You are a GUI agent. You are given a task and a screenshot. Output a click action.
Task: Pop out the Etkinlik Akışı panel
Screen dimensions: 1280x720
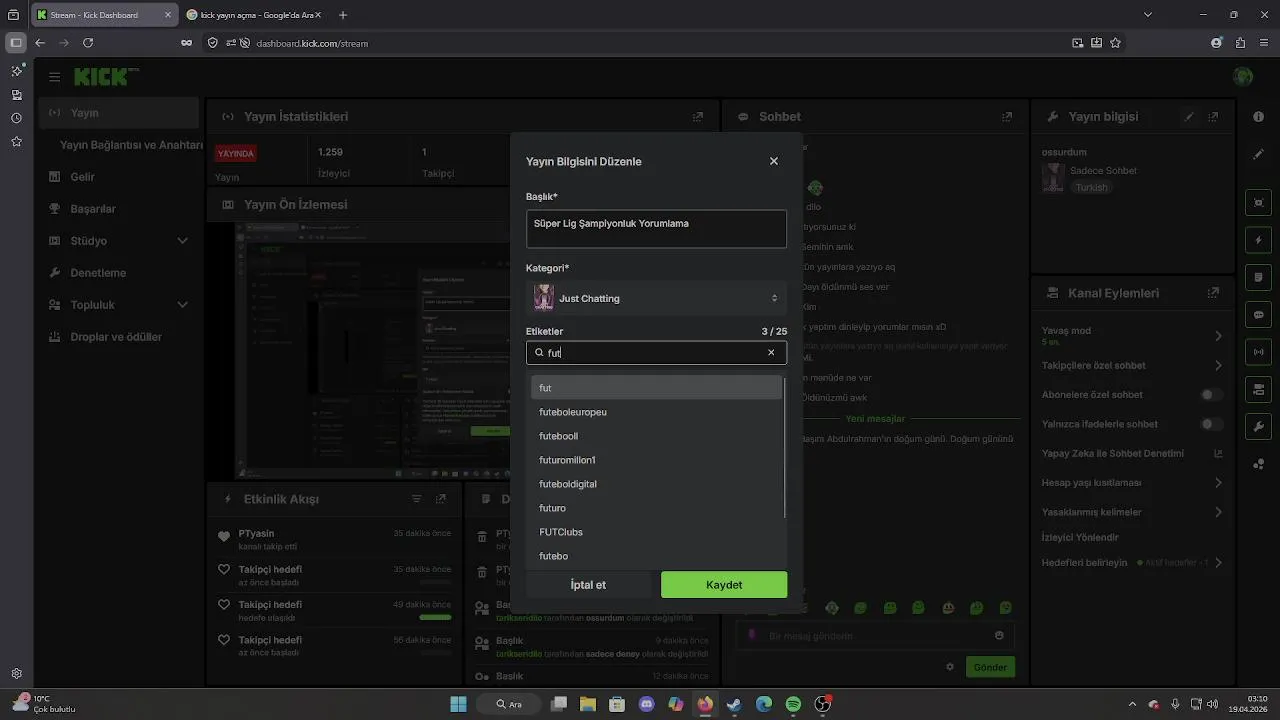click(441, 499)
